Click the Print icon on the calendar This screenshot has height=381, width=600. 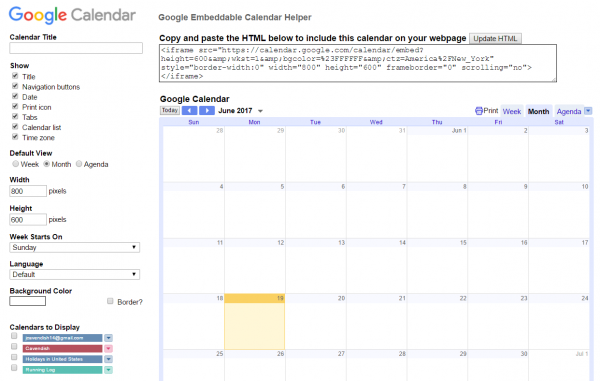click(x=479, y=111)
